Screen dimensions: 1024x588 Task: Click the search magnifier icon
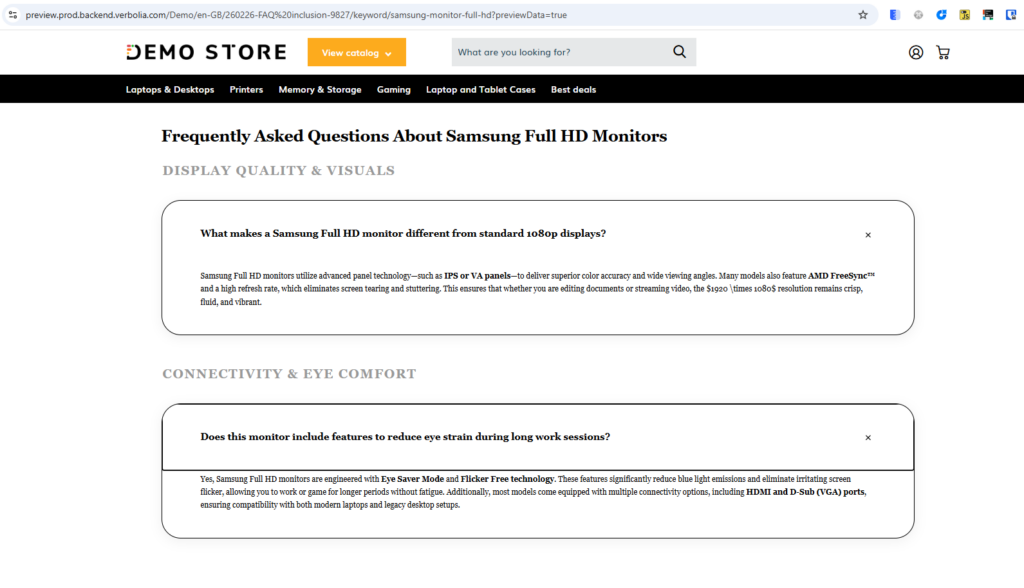point(680,52)
